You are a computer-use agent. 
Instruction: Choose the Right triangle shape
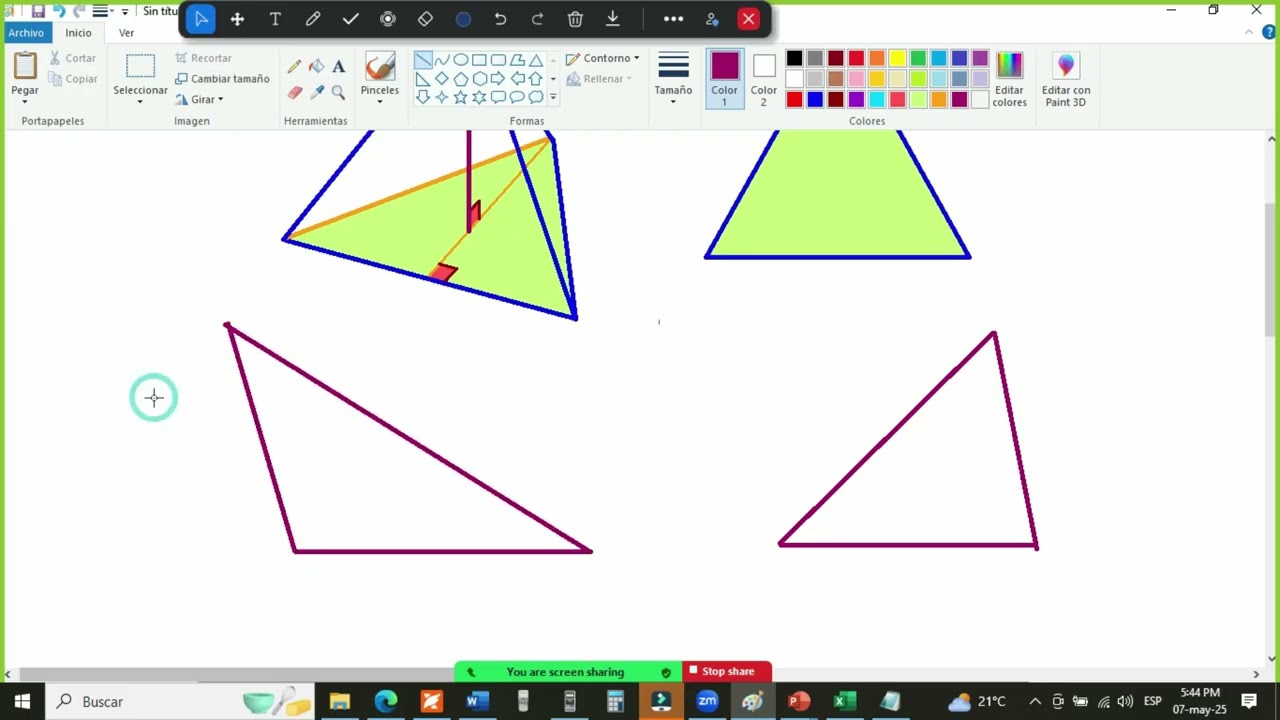click(x=423, y=79)
